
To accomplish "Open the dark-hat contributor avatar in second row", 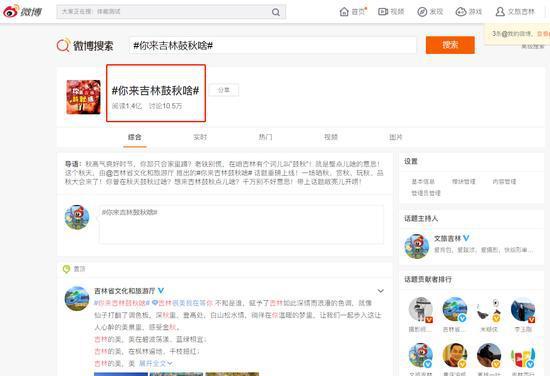I will [x=489, y=355].
